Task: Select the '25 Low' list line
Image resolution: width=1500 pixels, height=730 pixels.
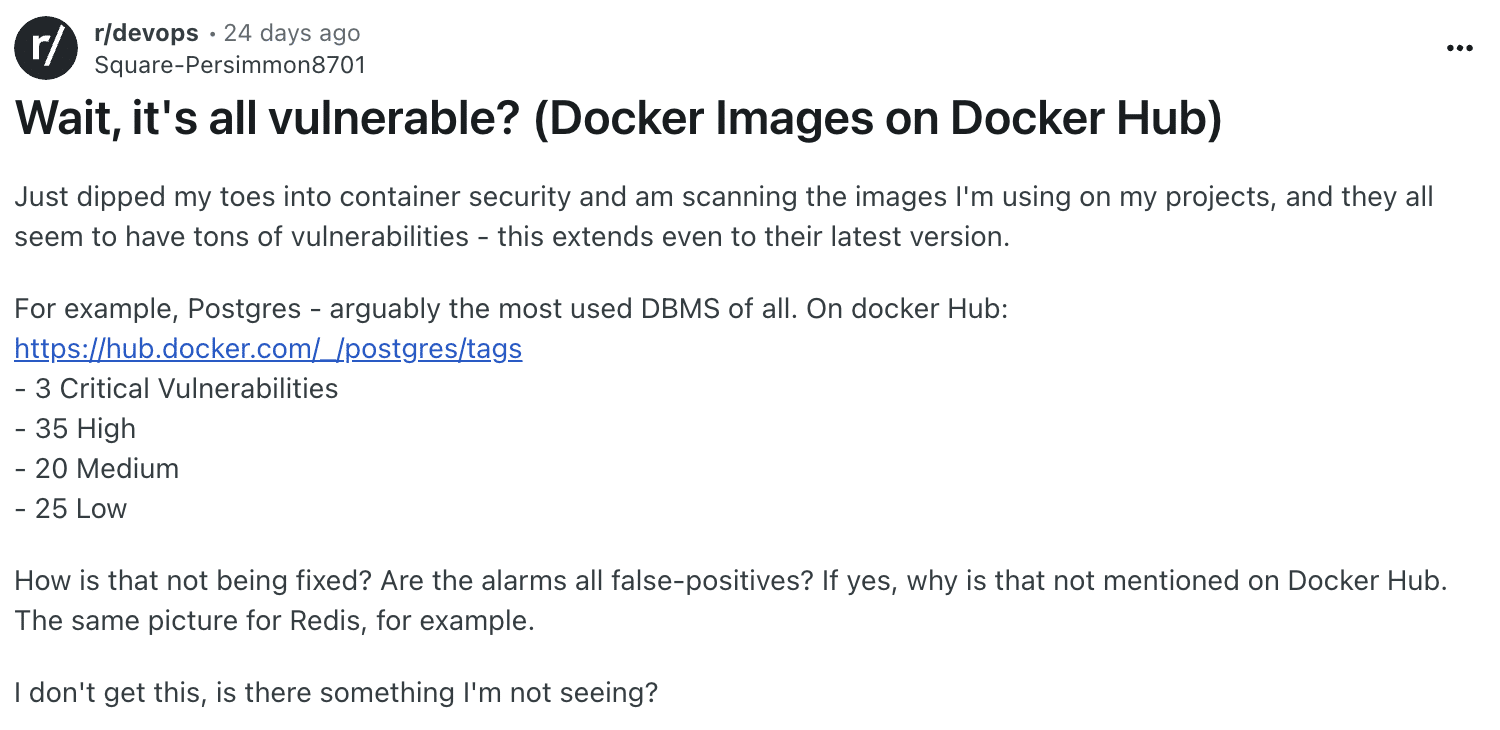Action: [71, 509]
